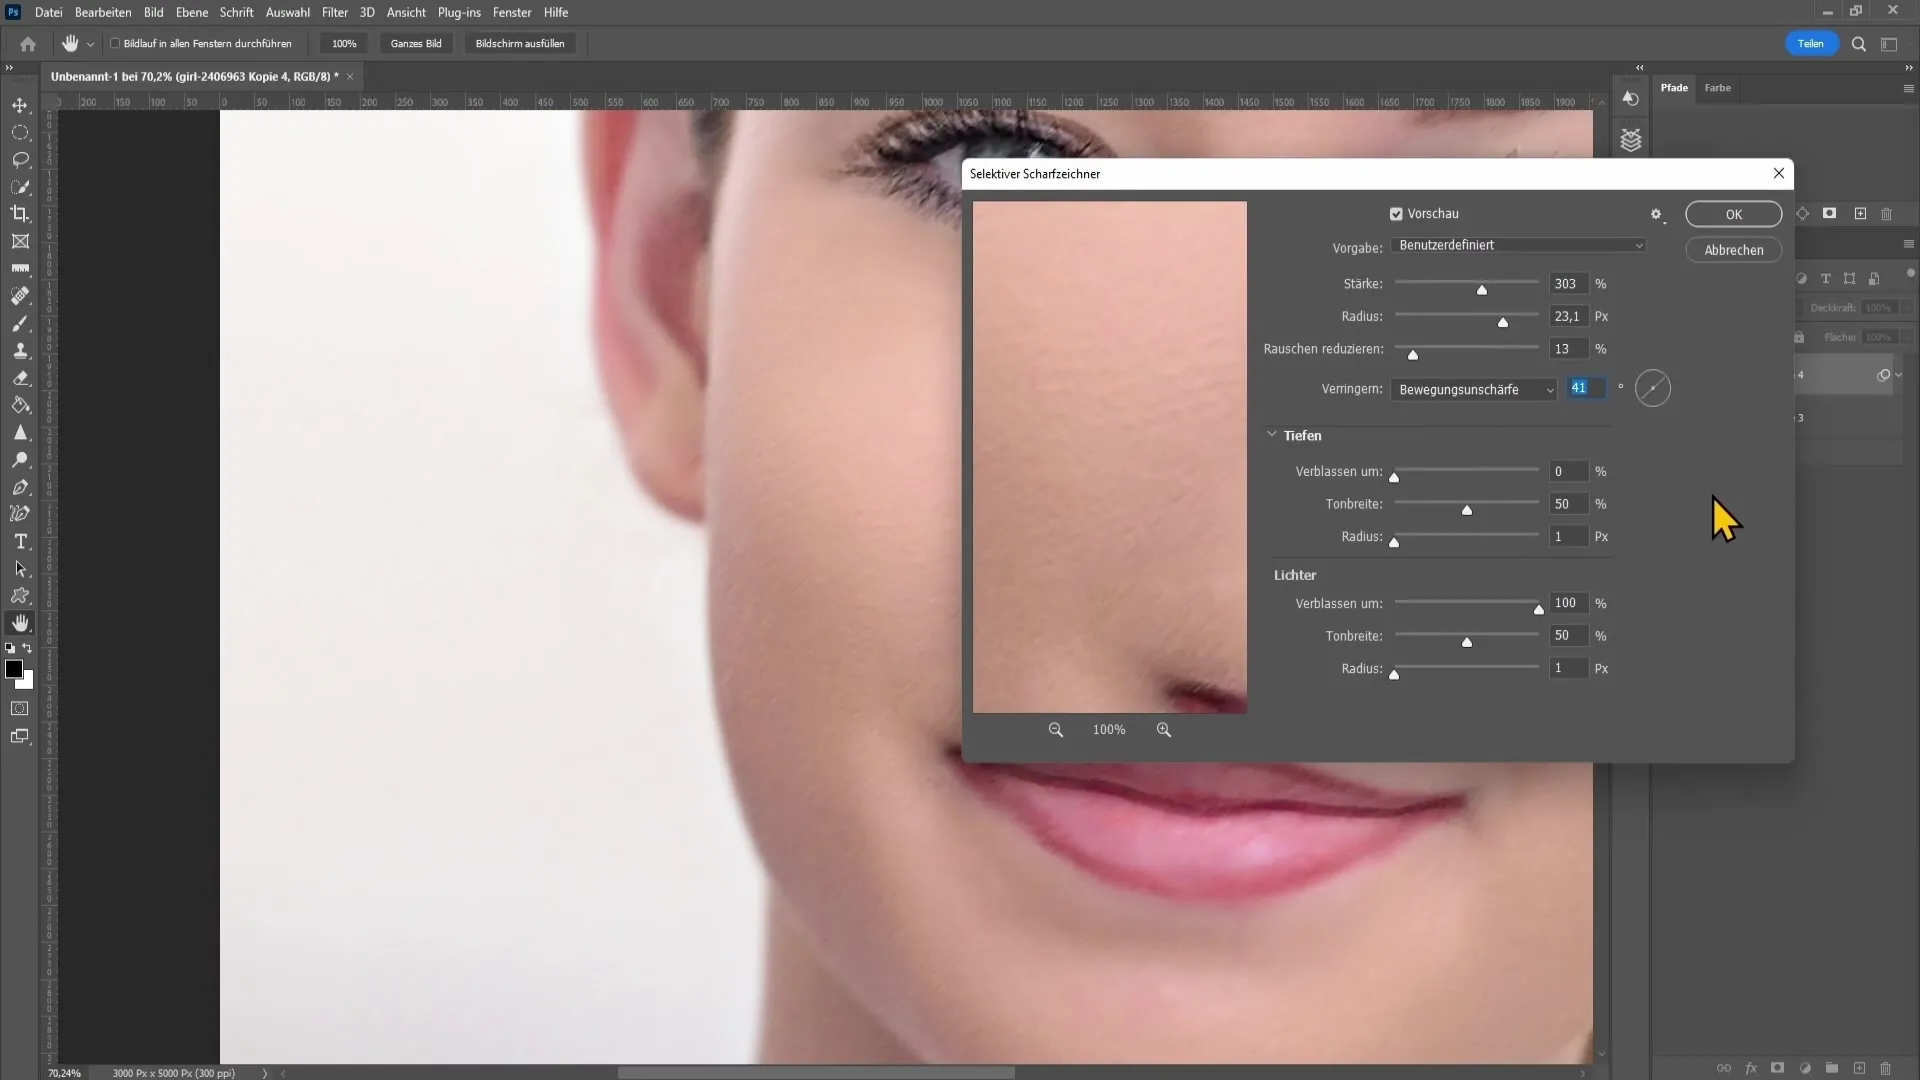
Task: Click the Lichter Verblassen um slider handle
Action: 1539,610
